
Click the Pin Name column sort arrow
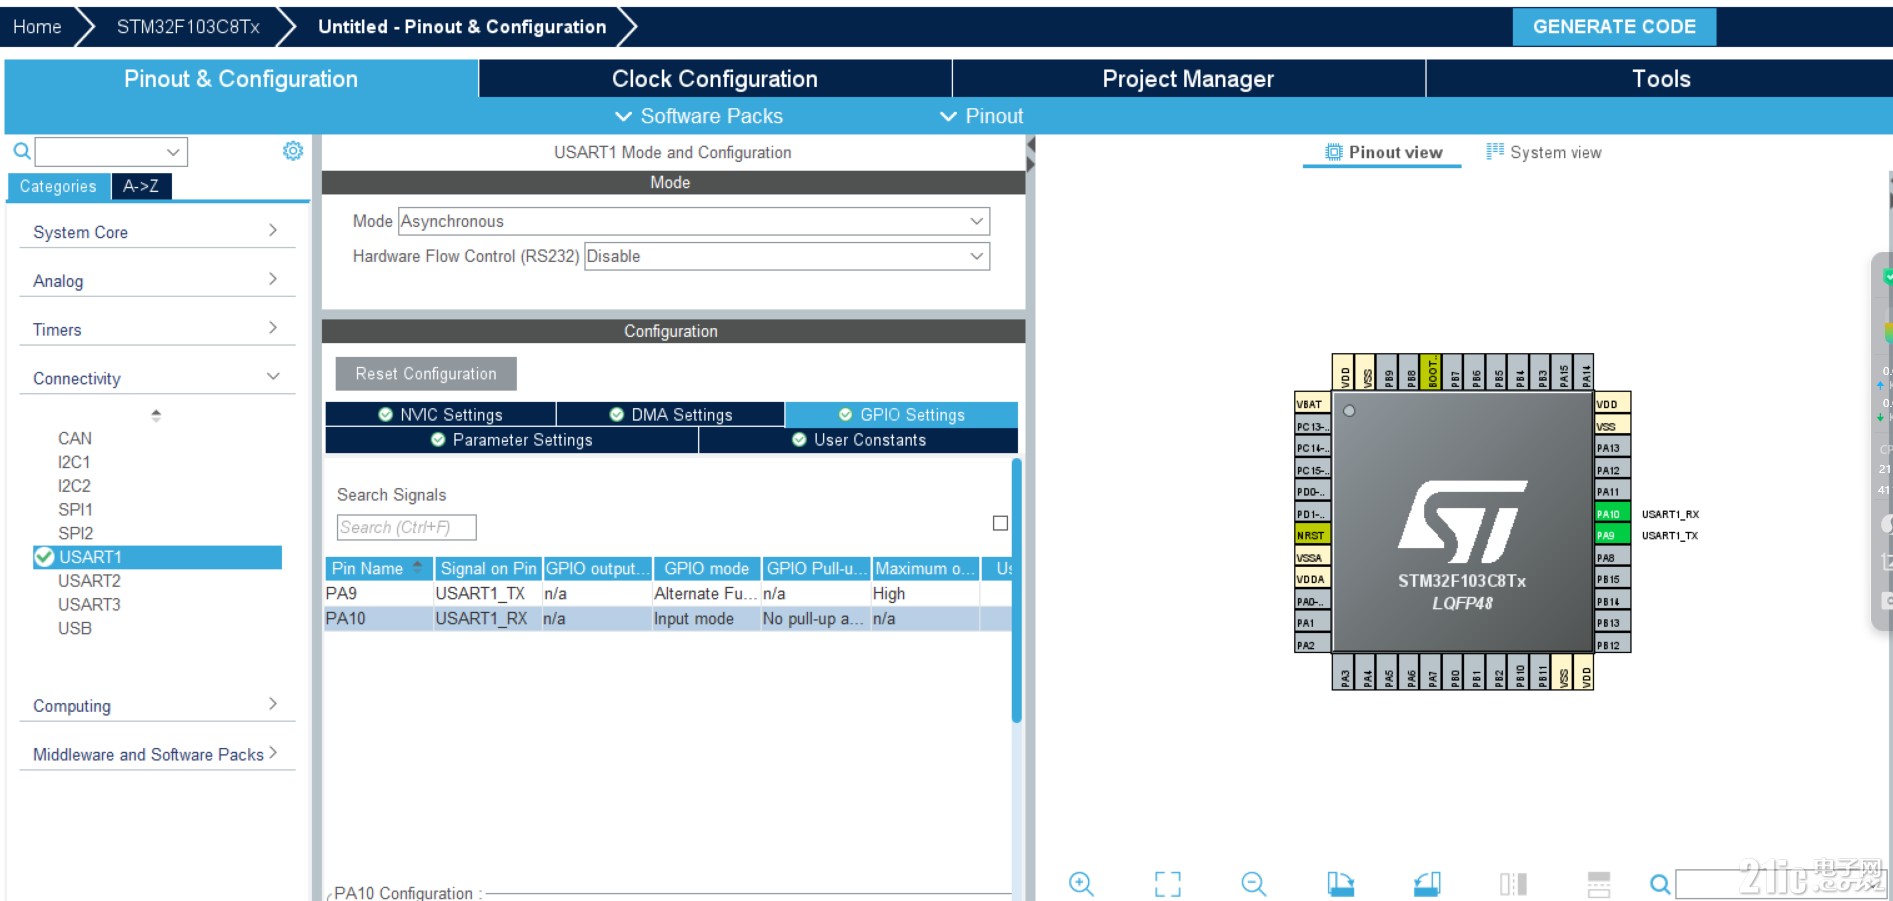(418, 566)
